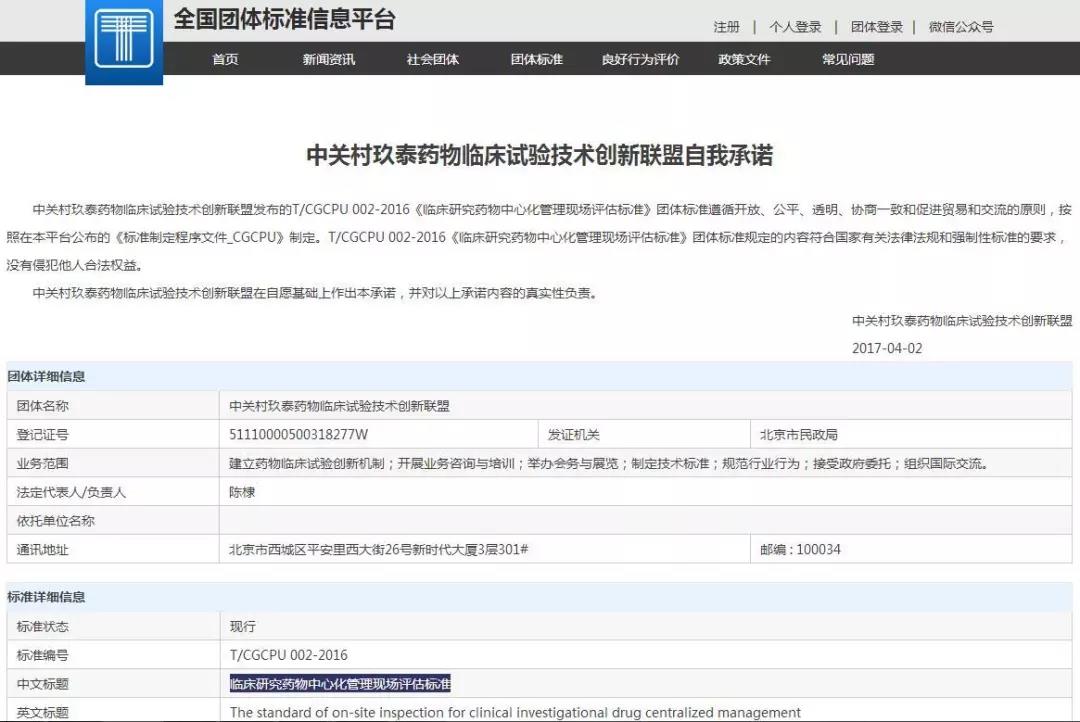Click the signature line above the date
1080x722 pixels.
tap(962, 320)
